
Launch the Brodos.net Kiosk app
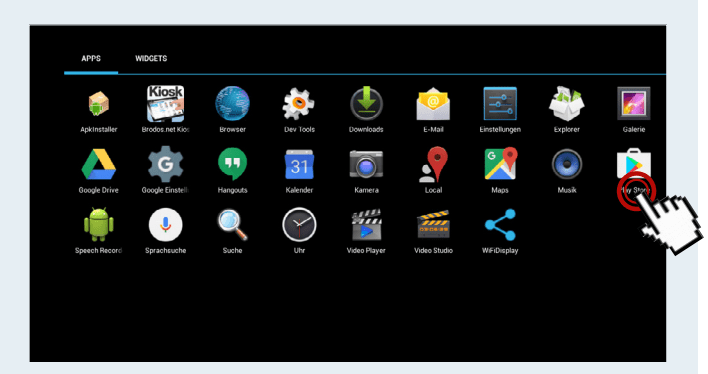[x=165, y=103]
